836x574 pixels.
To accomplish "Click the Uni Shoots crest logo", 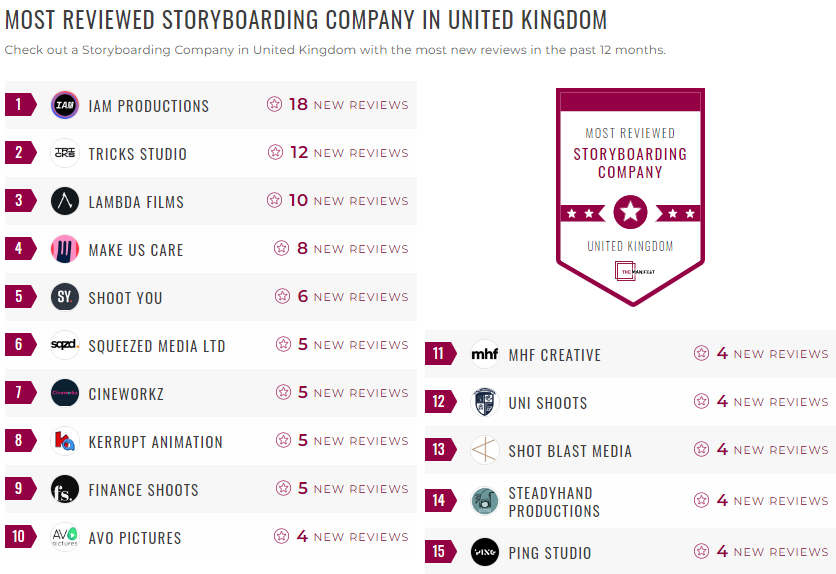I will [485, 402].
